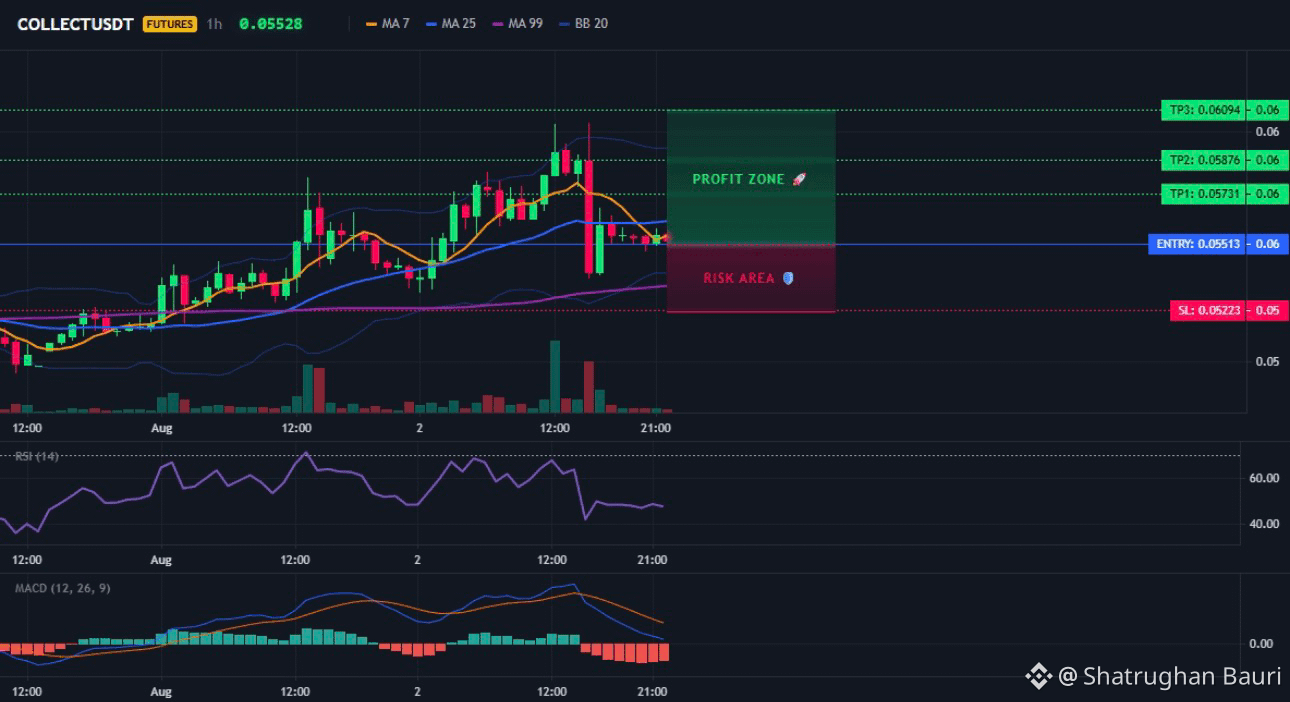Click the MA 7 orange color dash

(372, 23)
